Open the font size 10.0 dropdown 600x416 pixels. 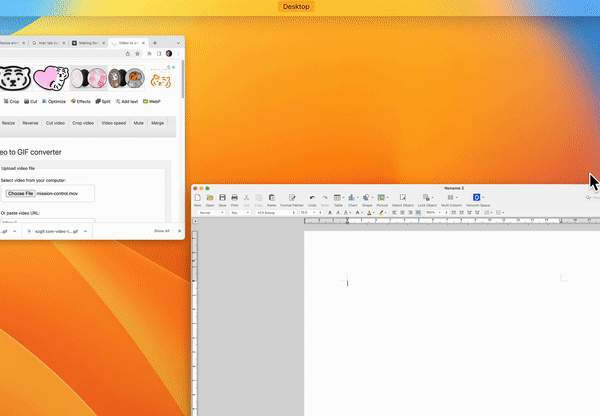point(309,212)
